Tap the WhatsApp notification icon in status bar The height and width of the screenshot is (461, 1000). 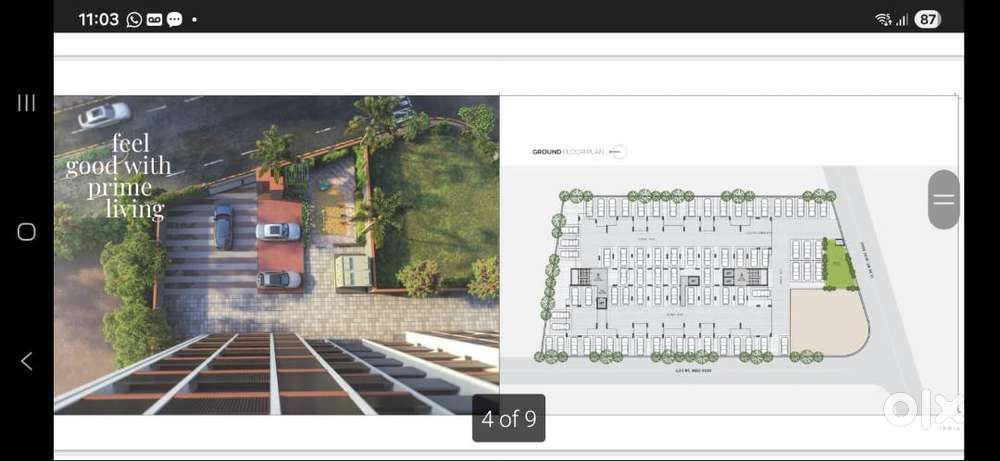(134, 20)
